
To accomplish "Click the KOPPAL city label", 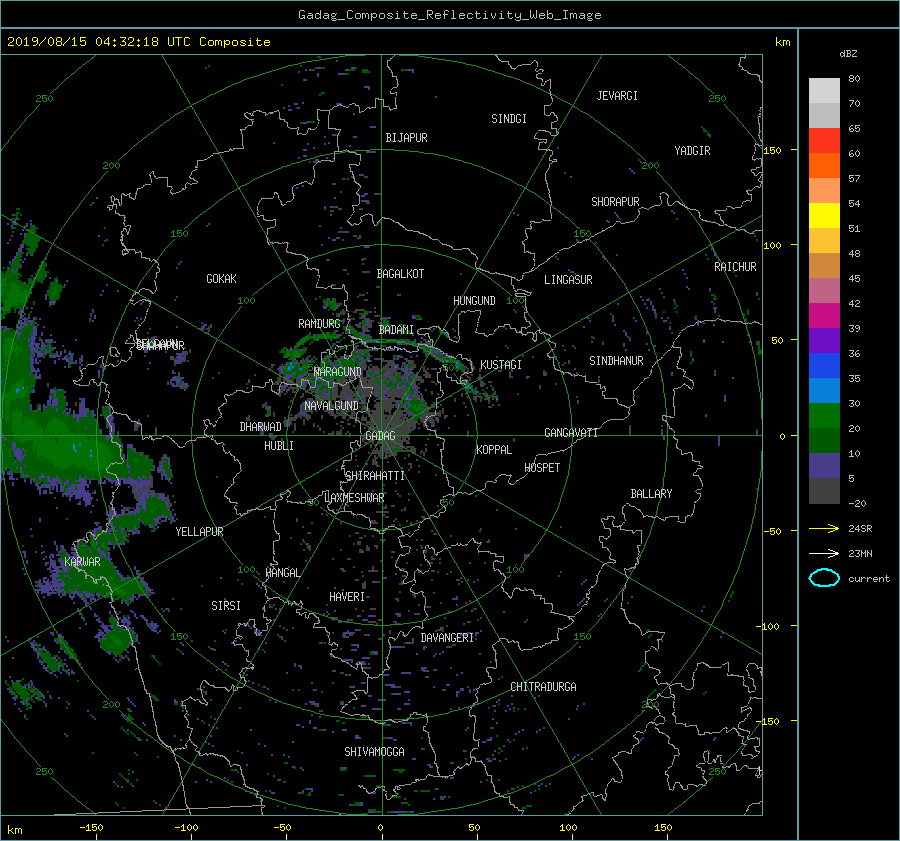I will point(494,450).
